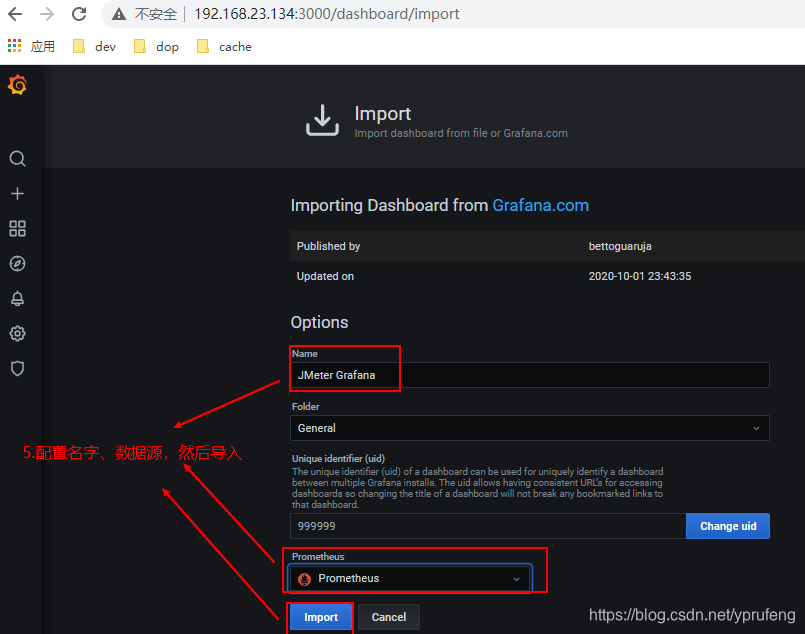Open the Create plus icon in sidebar

tap(17, 194)
